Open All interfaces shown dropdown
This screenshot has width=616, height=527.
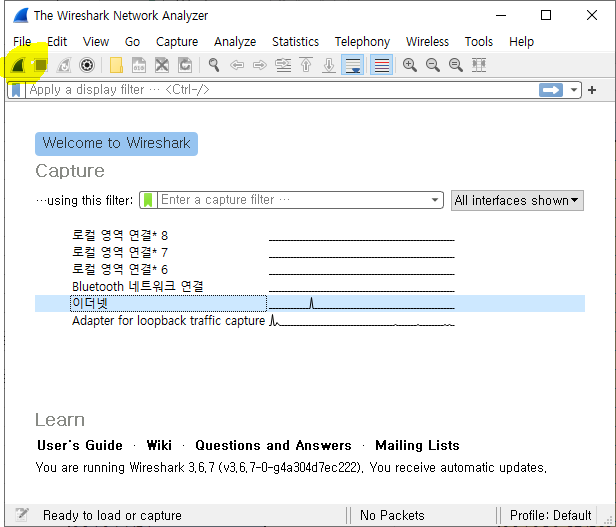(x=517, y=200)
